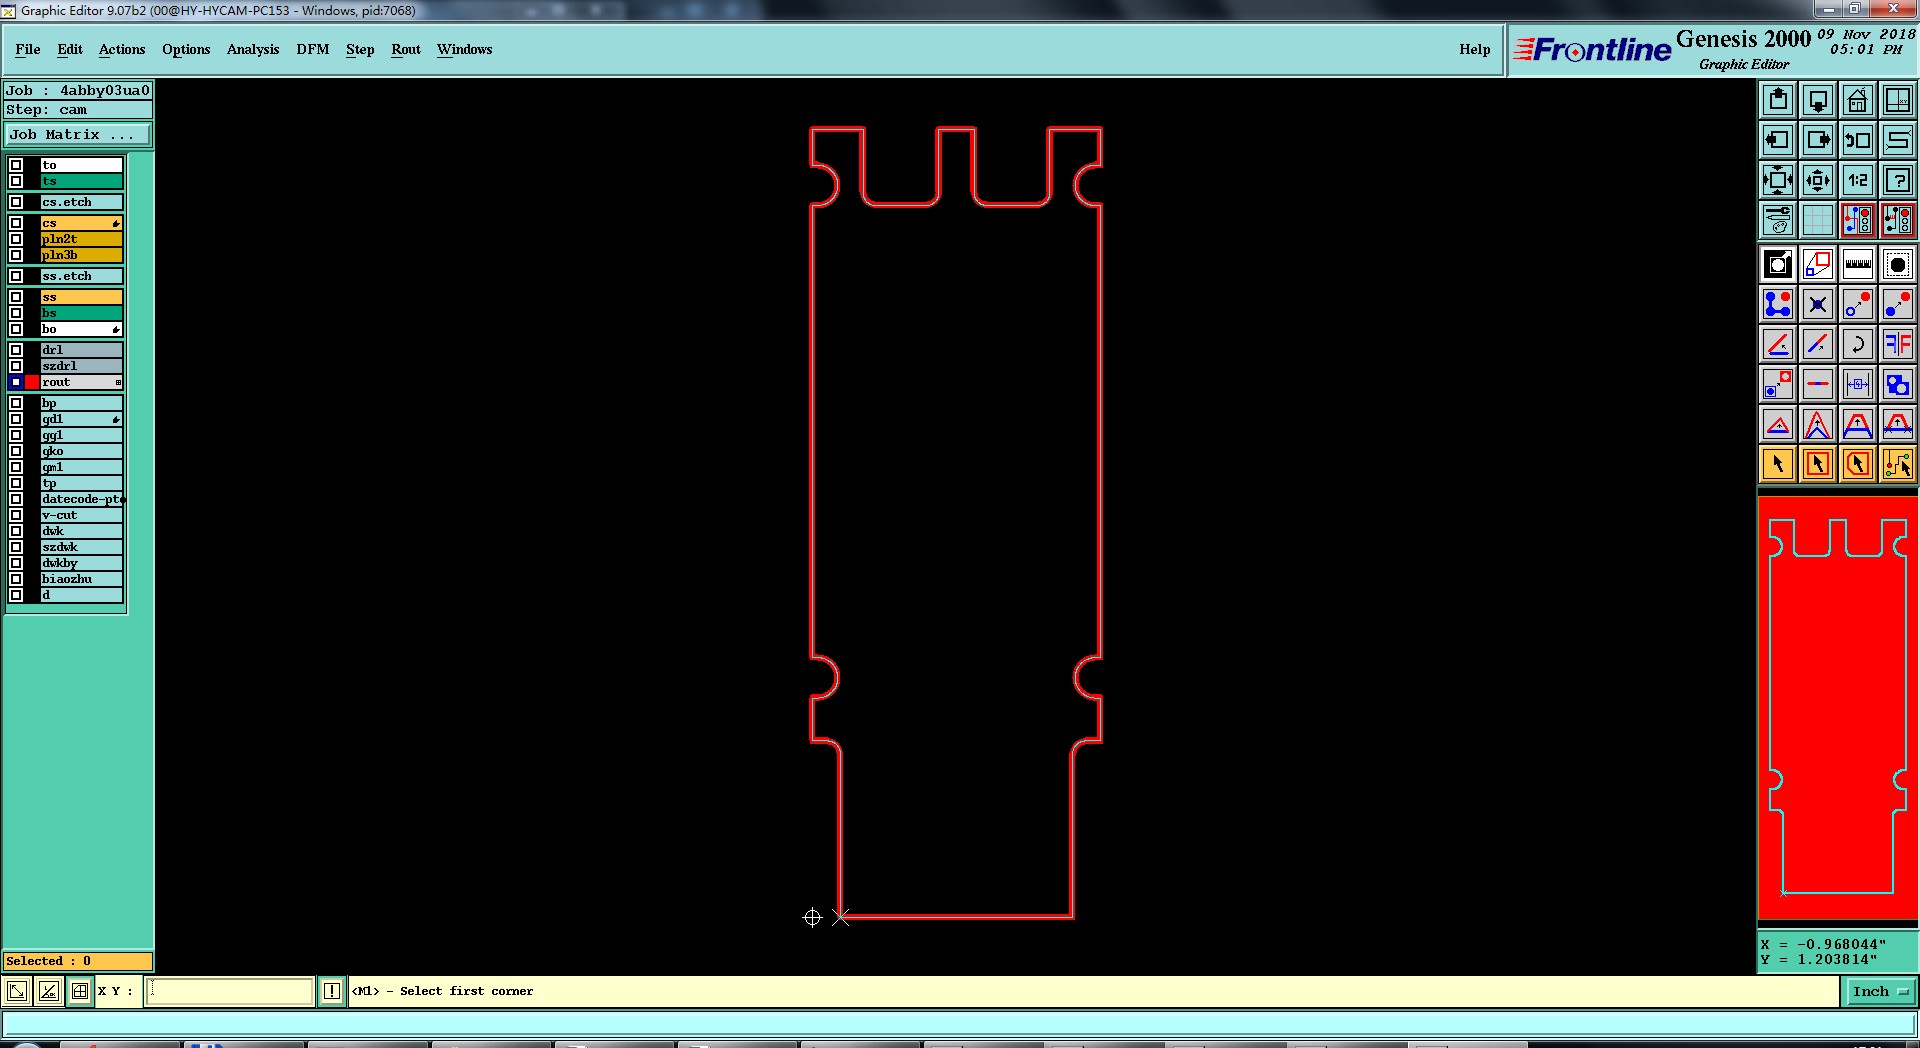Open the Actions menu

122,49
